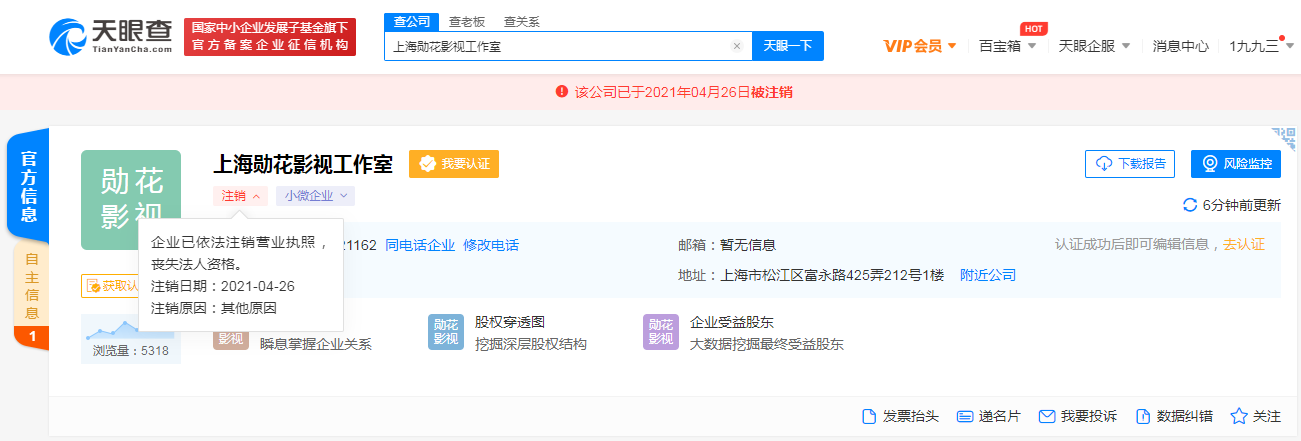Select the 查老板 tab
Screen dimensions: 1301x441
pyautogui.click(x=465, y=21)
